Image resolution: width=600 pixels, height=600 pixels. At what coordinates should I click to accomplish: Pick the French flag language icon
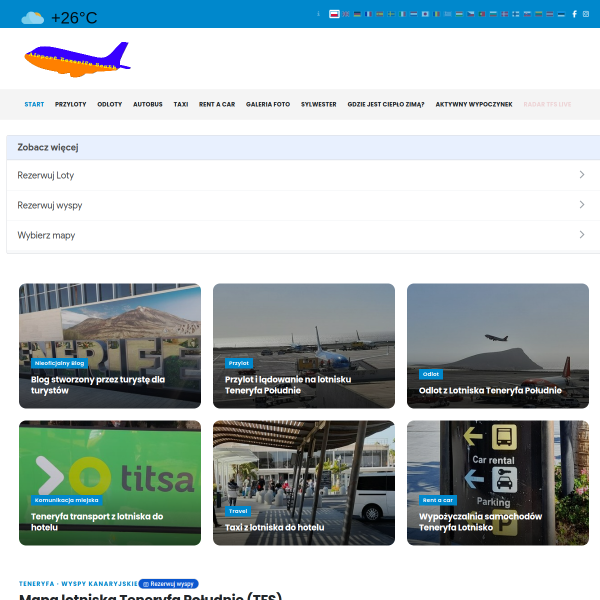coord(368,14)
